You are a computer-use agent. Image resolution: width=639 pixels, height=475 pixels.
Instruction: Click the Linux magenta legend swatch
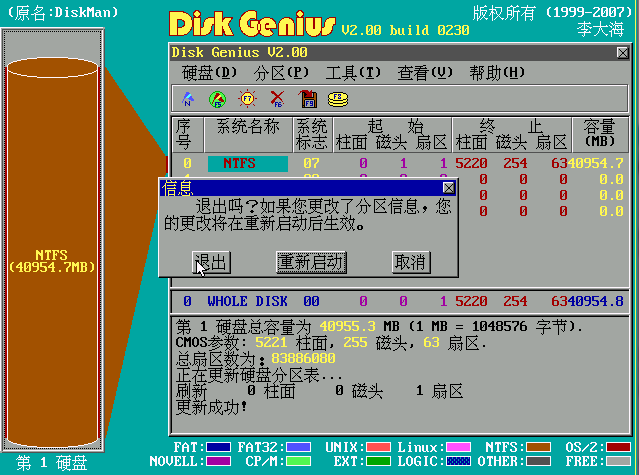pos(458,447)
